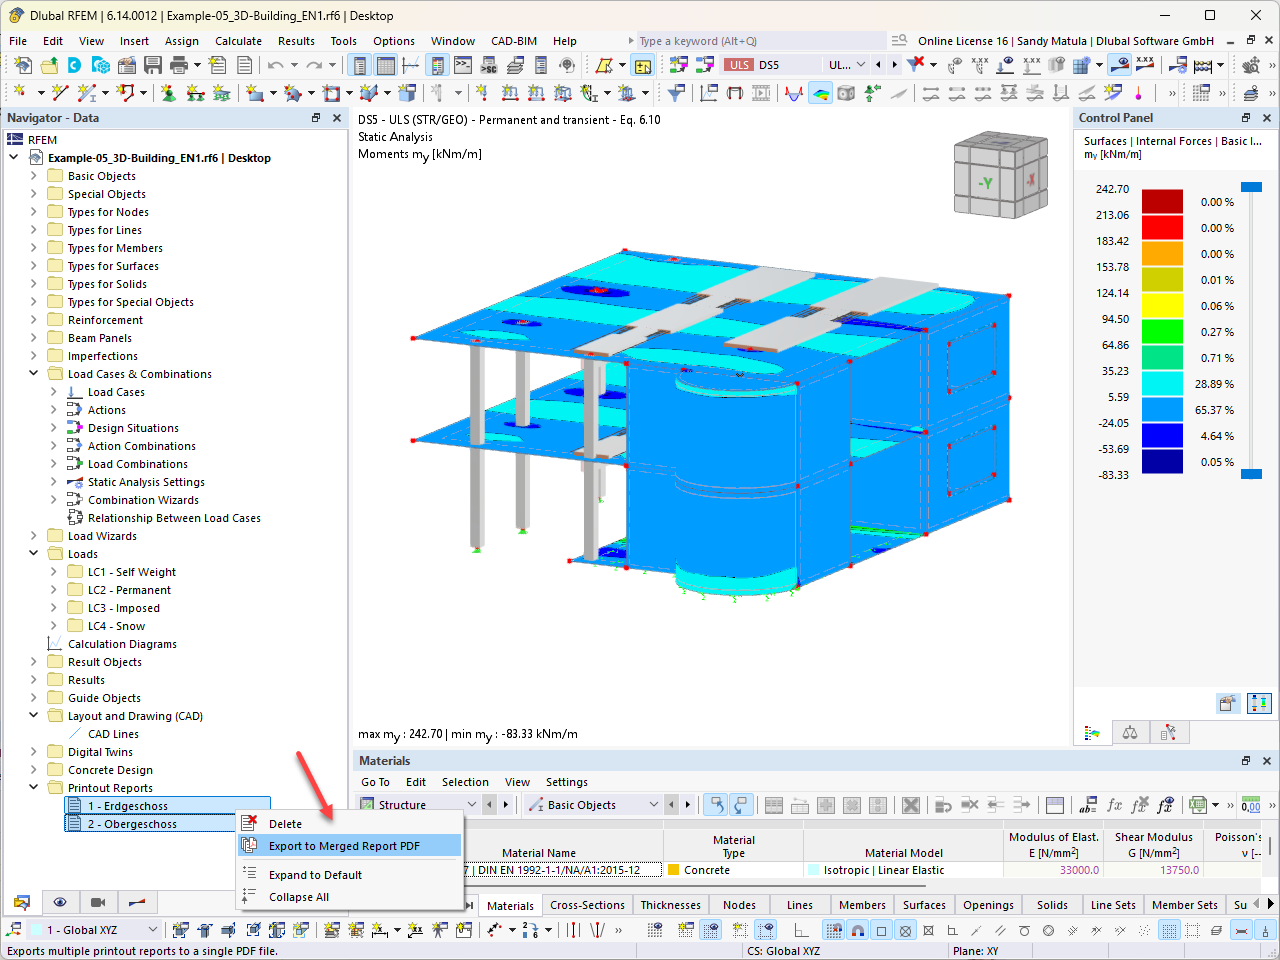The height and width of the screenshot is (960, 1280).
Task: Toggle the color legend button in Control Panel
Action: (x=1259, y=703)
